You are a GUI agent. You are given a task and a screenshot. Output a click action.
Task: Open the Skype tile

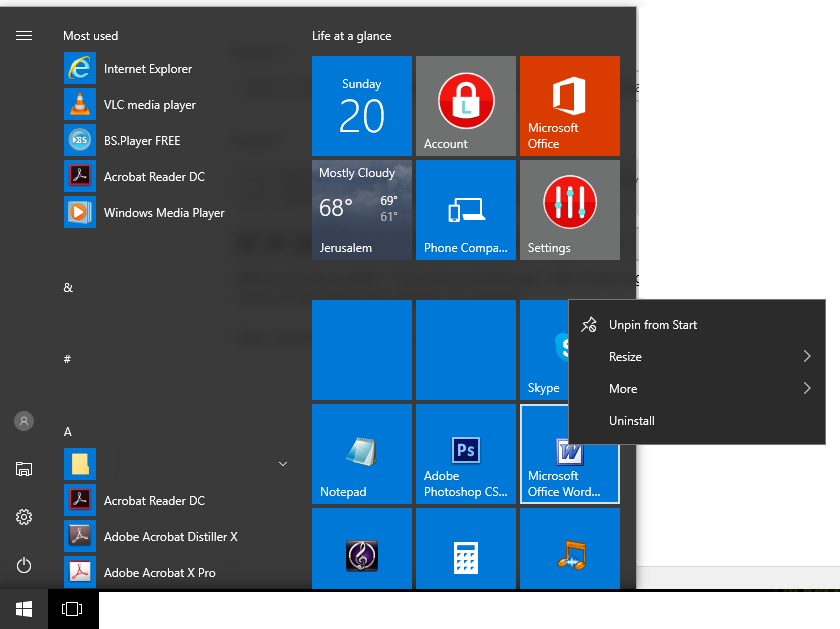tap(544, 349)
